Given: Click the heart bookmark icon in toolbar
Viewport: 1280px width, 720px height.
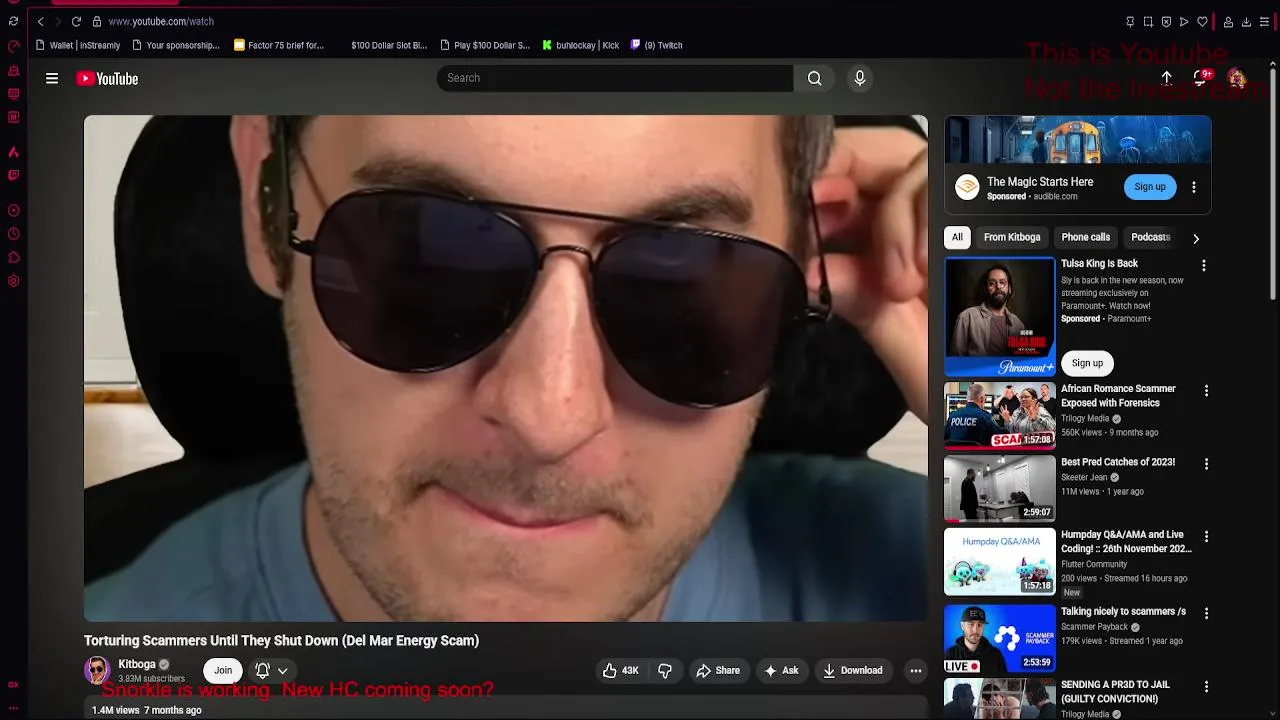Looking at the screenshot, I should point(1202,21).
